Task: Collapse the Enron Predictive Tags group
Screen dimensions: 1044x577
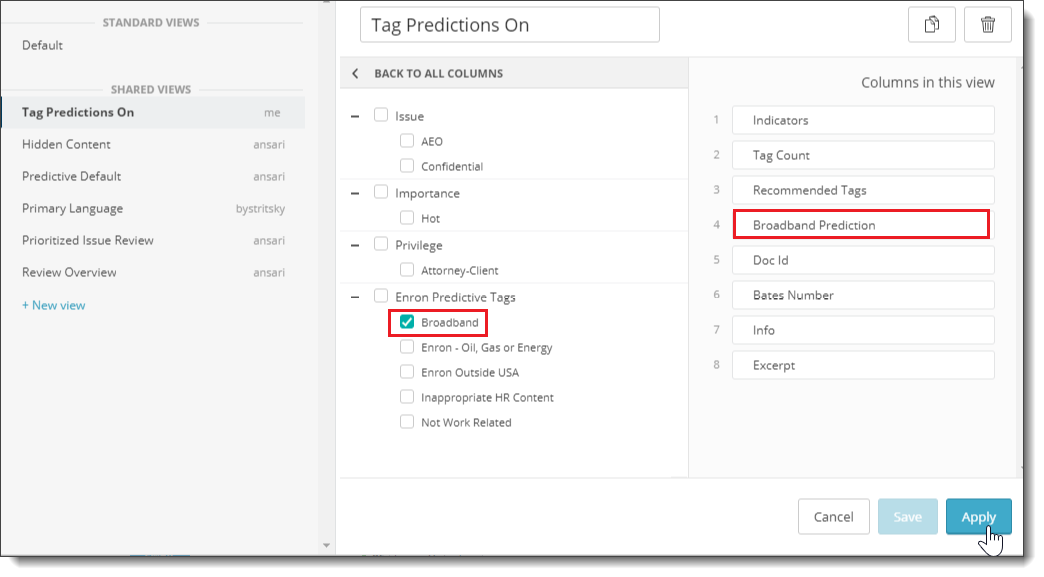Action: [x=355, y=297]
